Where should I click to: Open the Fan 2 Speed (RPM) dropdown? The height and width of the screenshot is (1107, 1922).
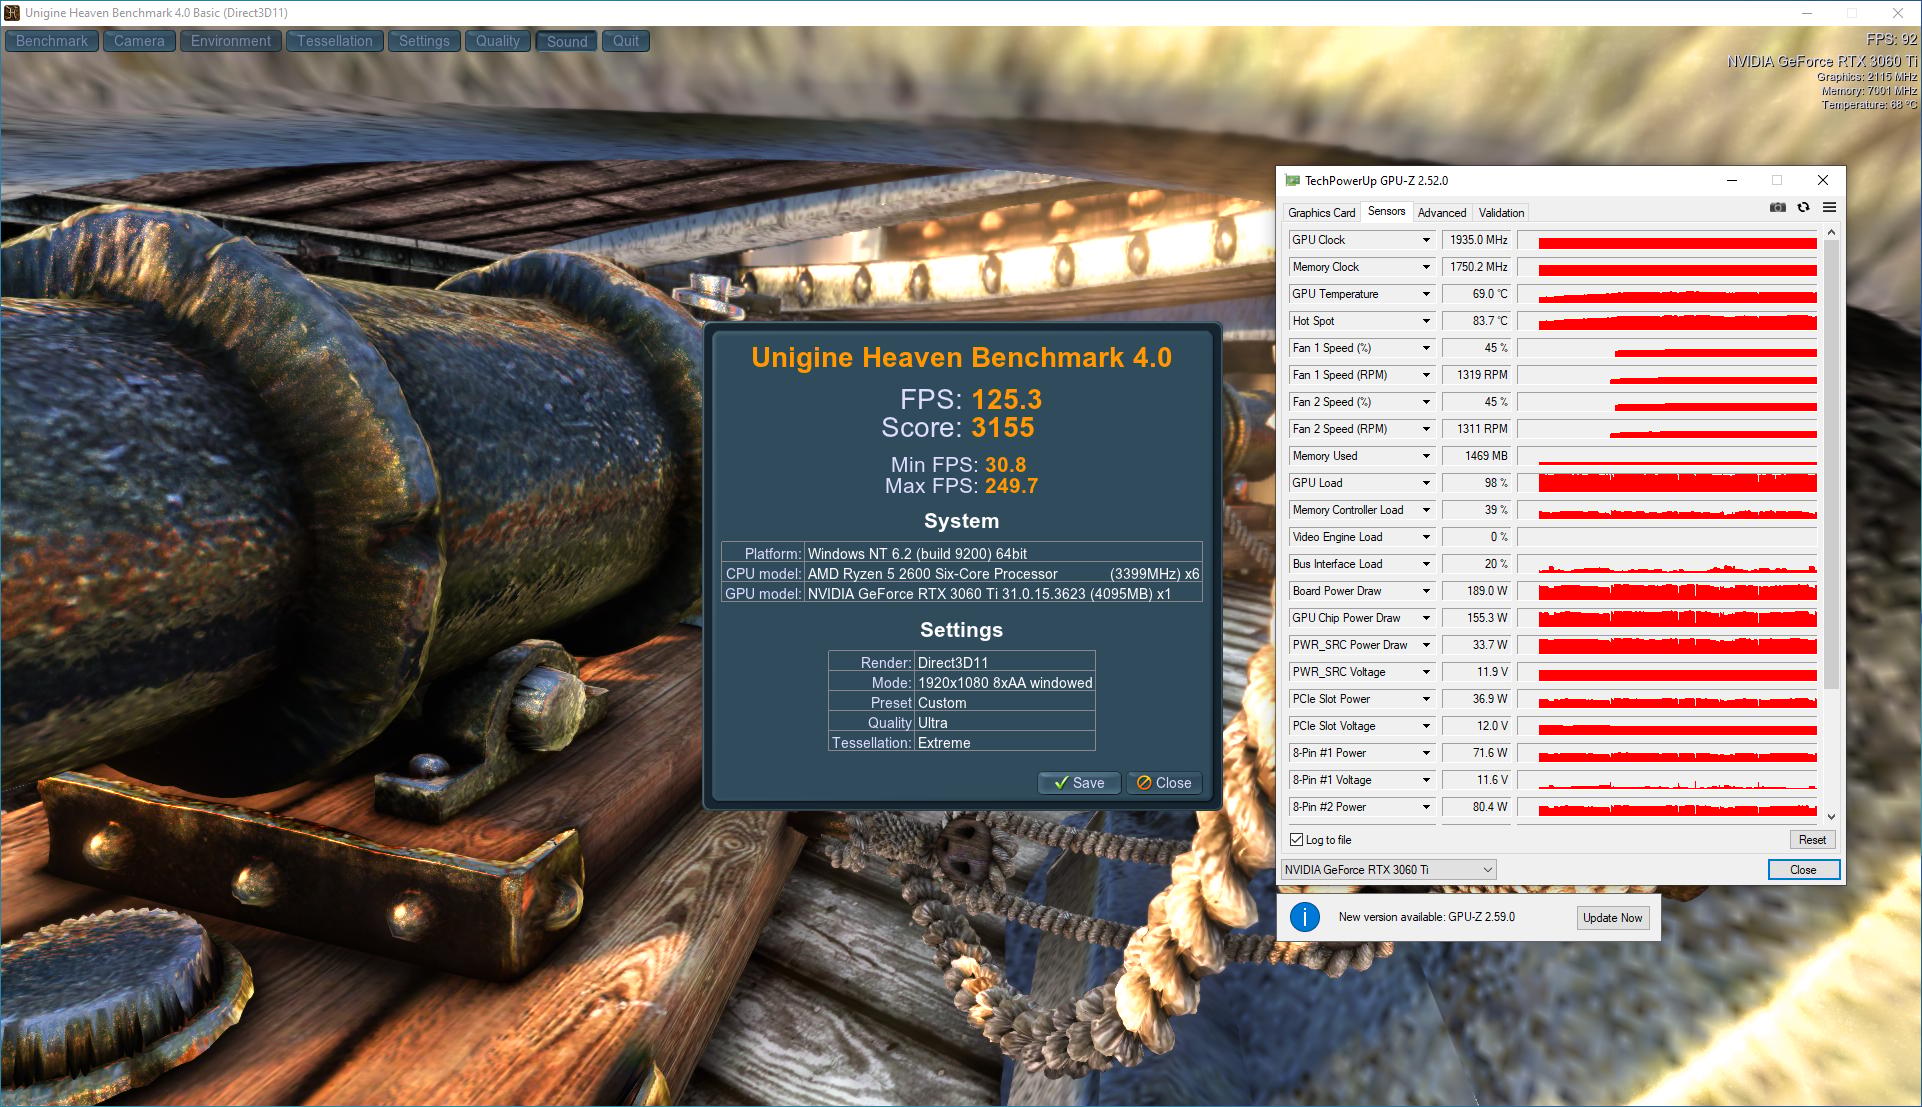[1426, 429]
